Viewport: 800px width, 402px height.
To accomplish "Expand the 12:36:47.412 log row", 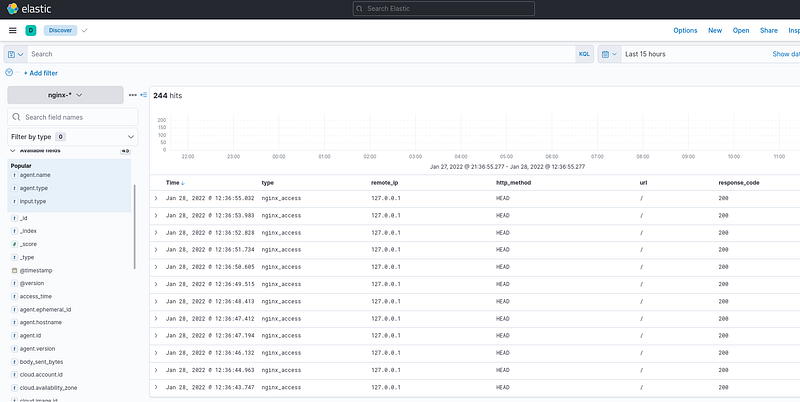I will [x=156, y=318].
